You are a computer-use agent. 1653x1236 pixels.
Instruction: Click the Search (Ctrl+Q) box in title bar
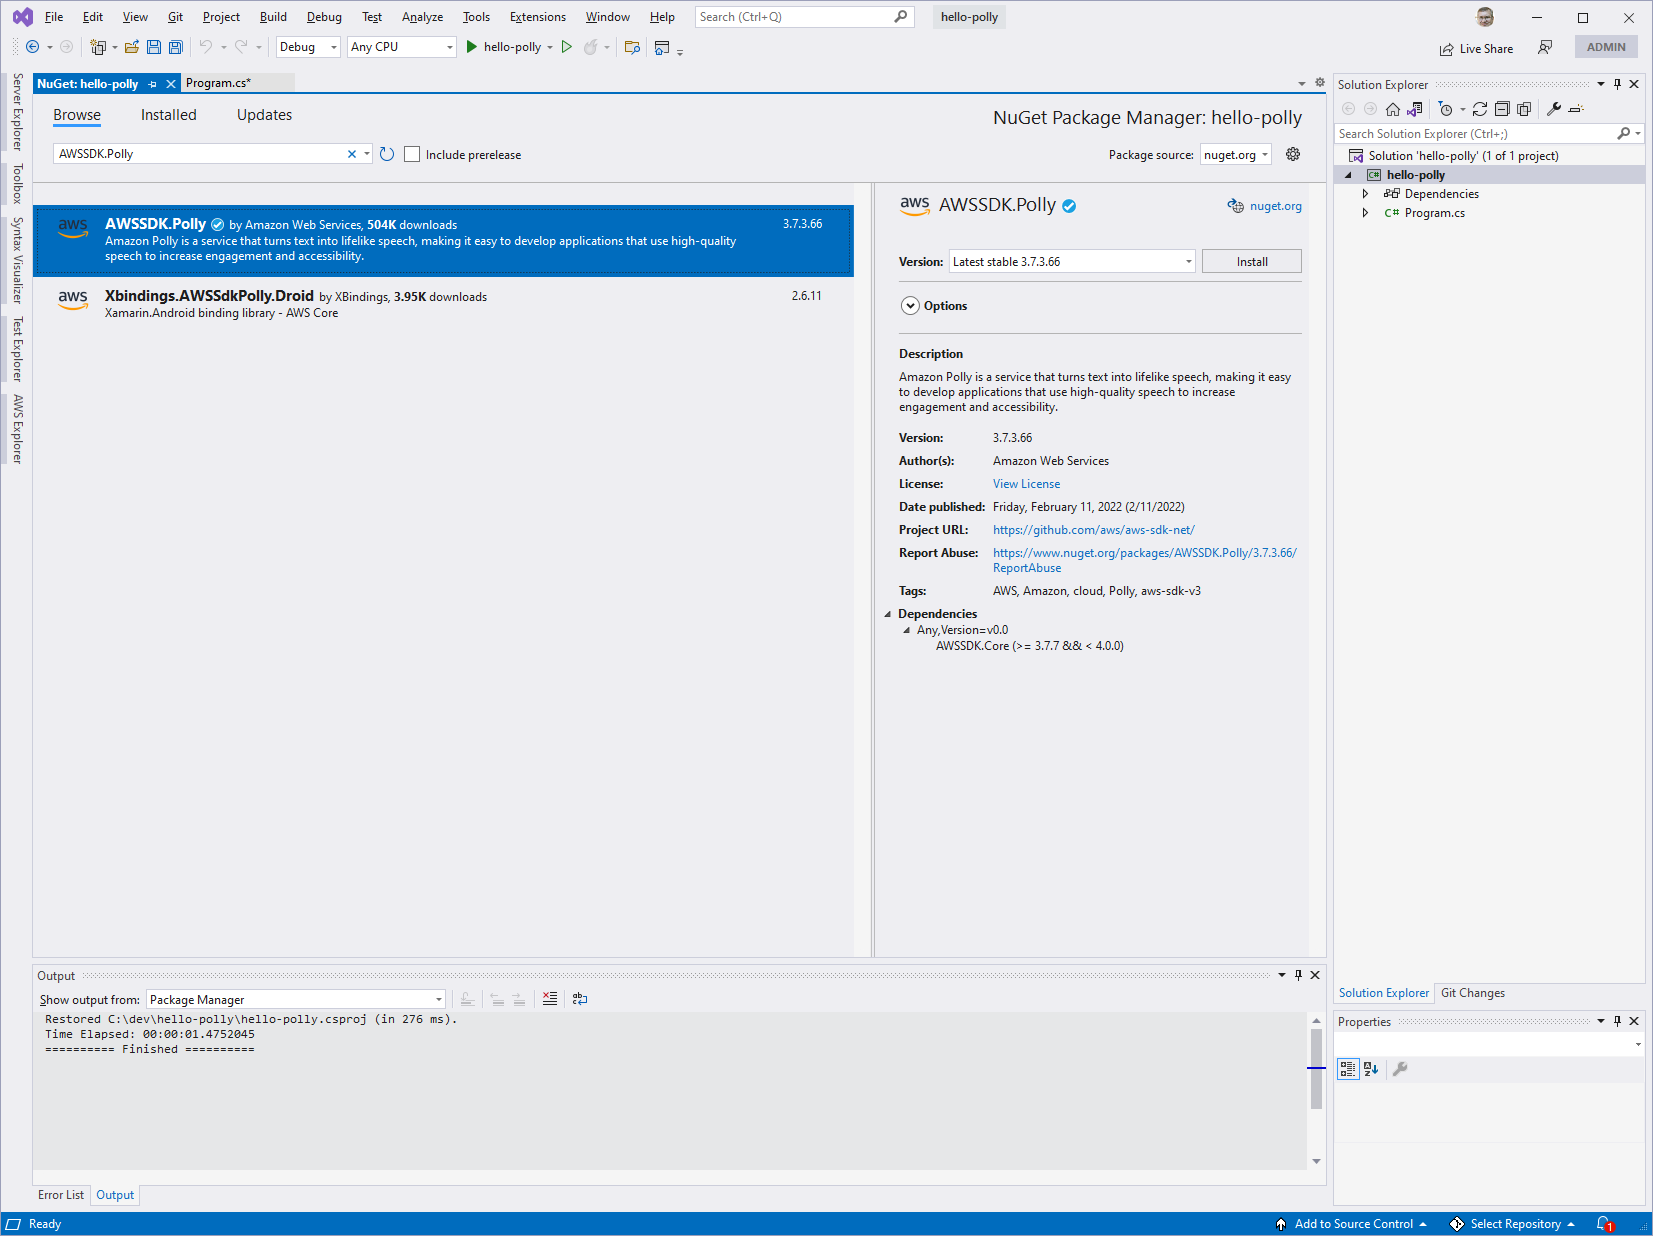804,17
